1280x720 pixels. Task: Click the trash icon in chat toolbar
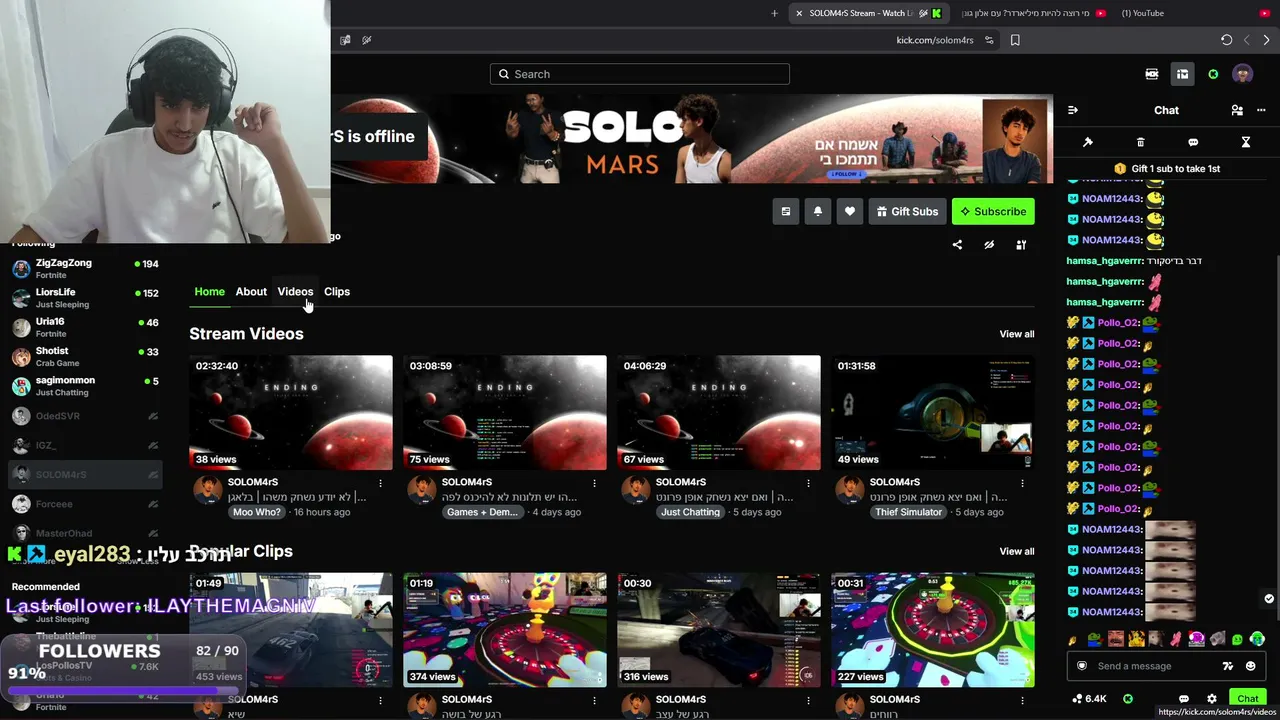point(1140,142)
